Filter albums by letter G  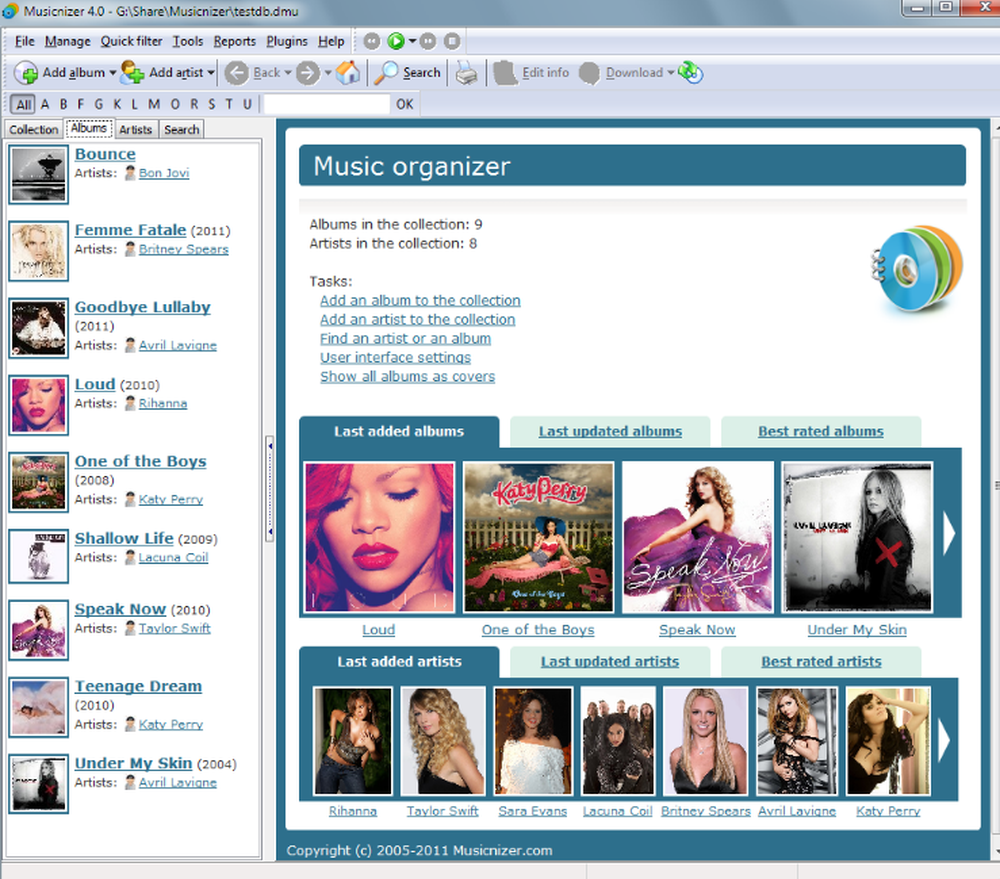coord(98,104)
